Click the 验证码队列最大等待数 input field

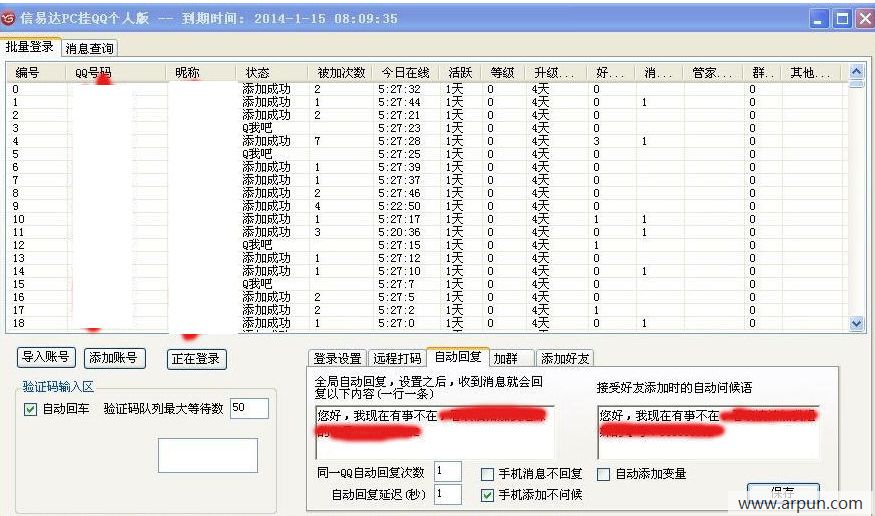[249, 408]
